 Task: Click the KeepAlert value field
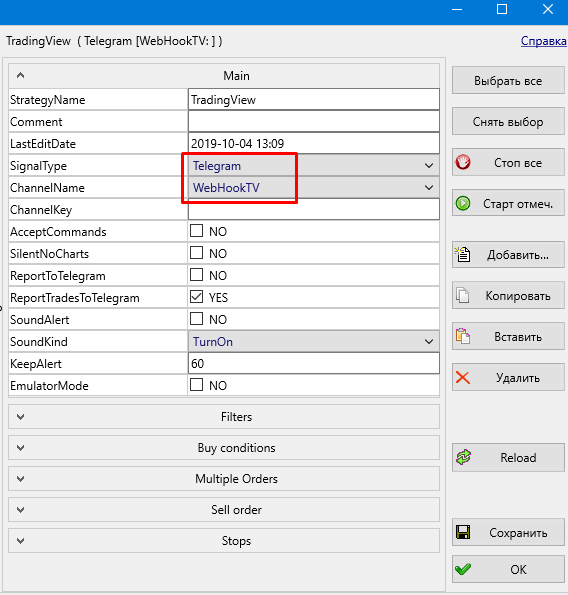coord(314,364)
